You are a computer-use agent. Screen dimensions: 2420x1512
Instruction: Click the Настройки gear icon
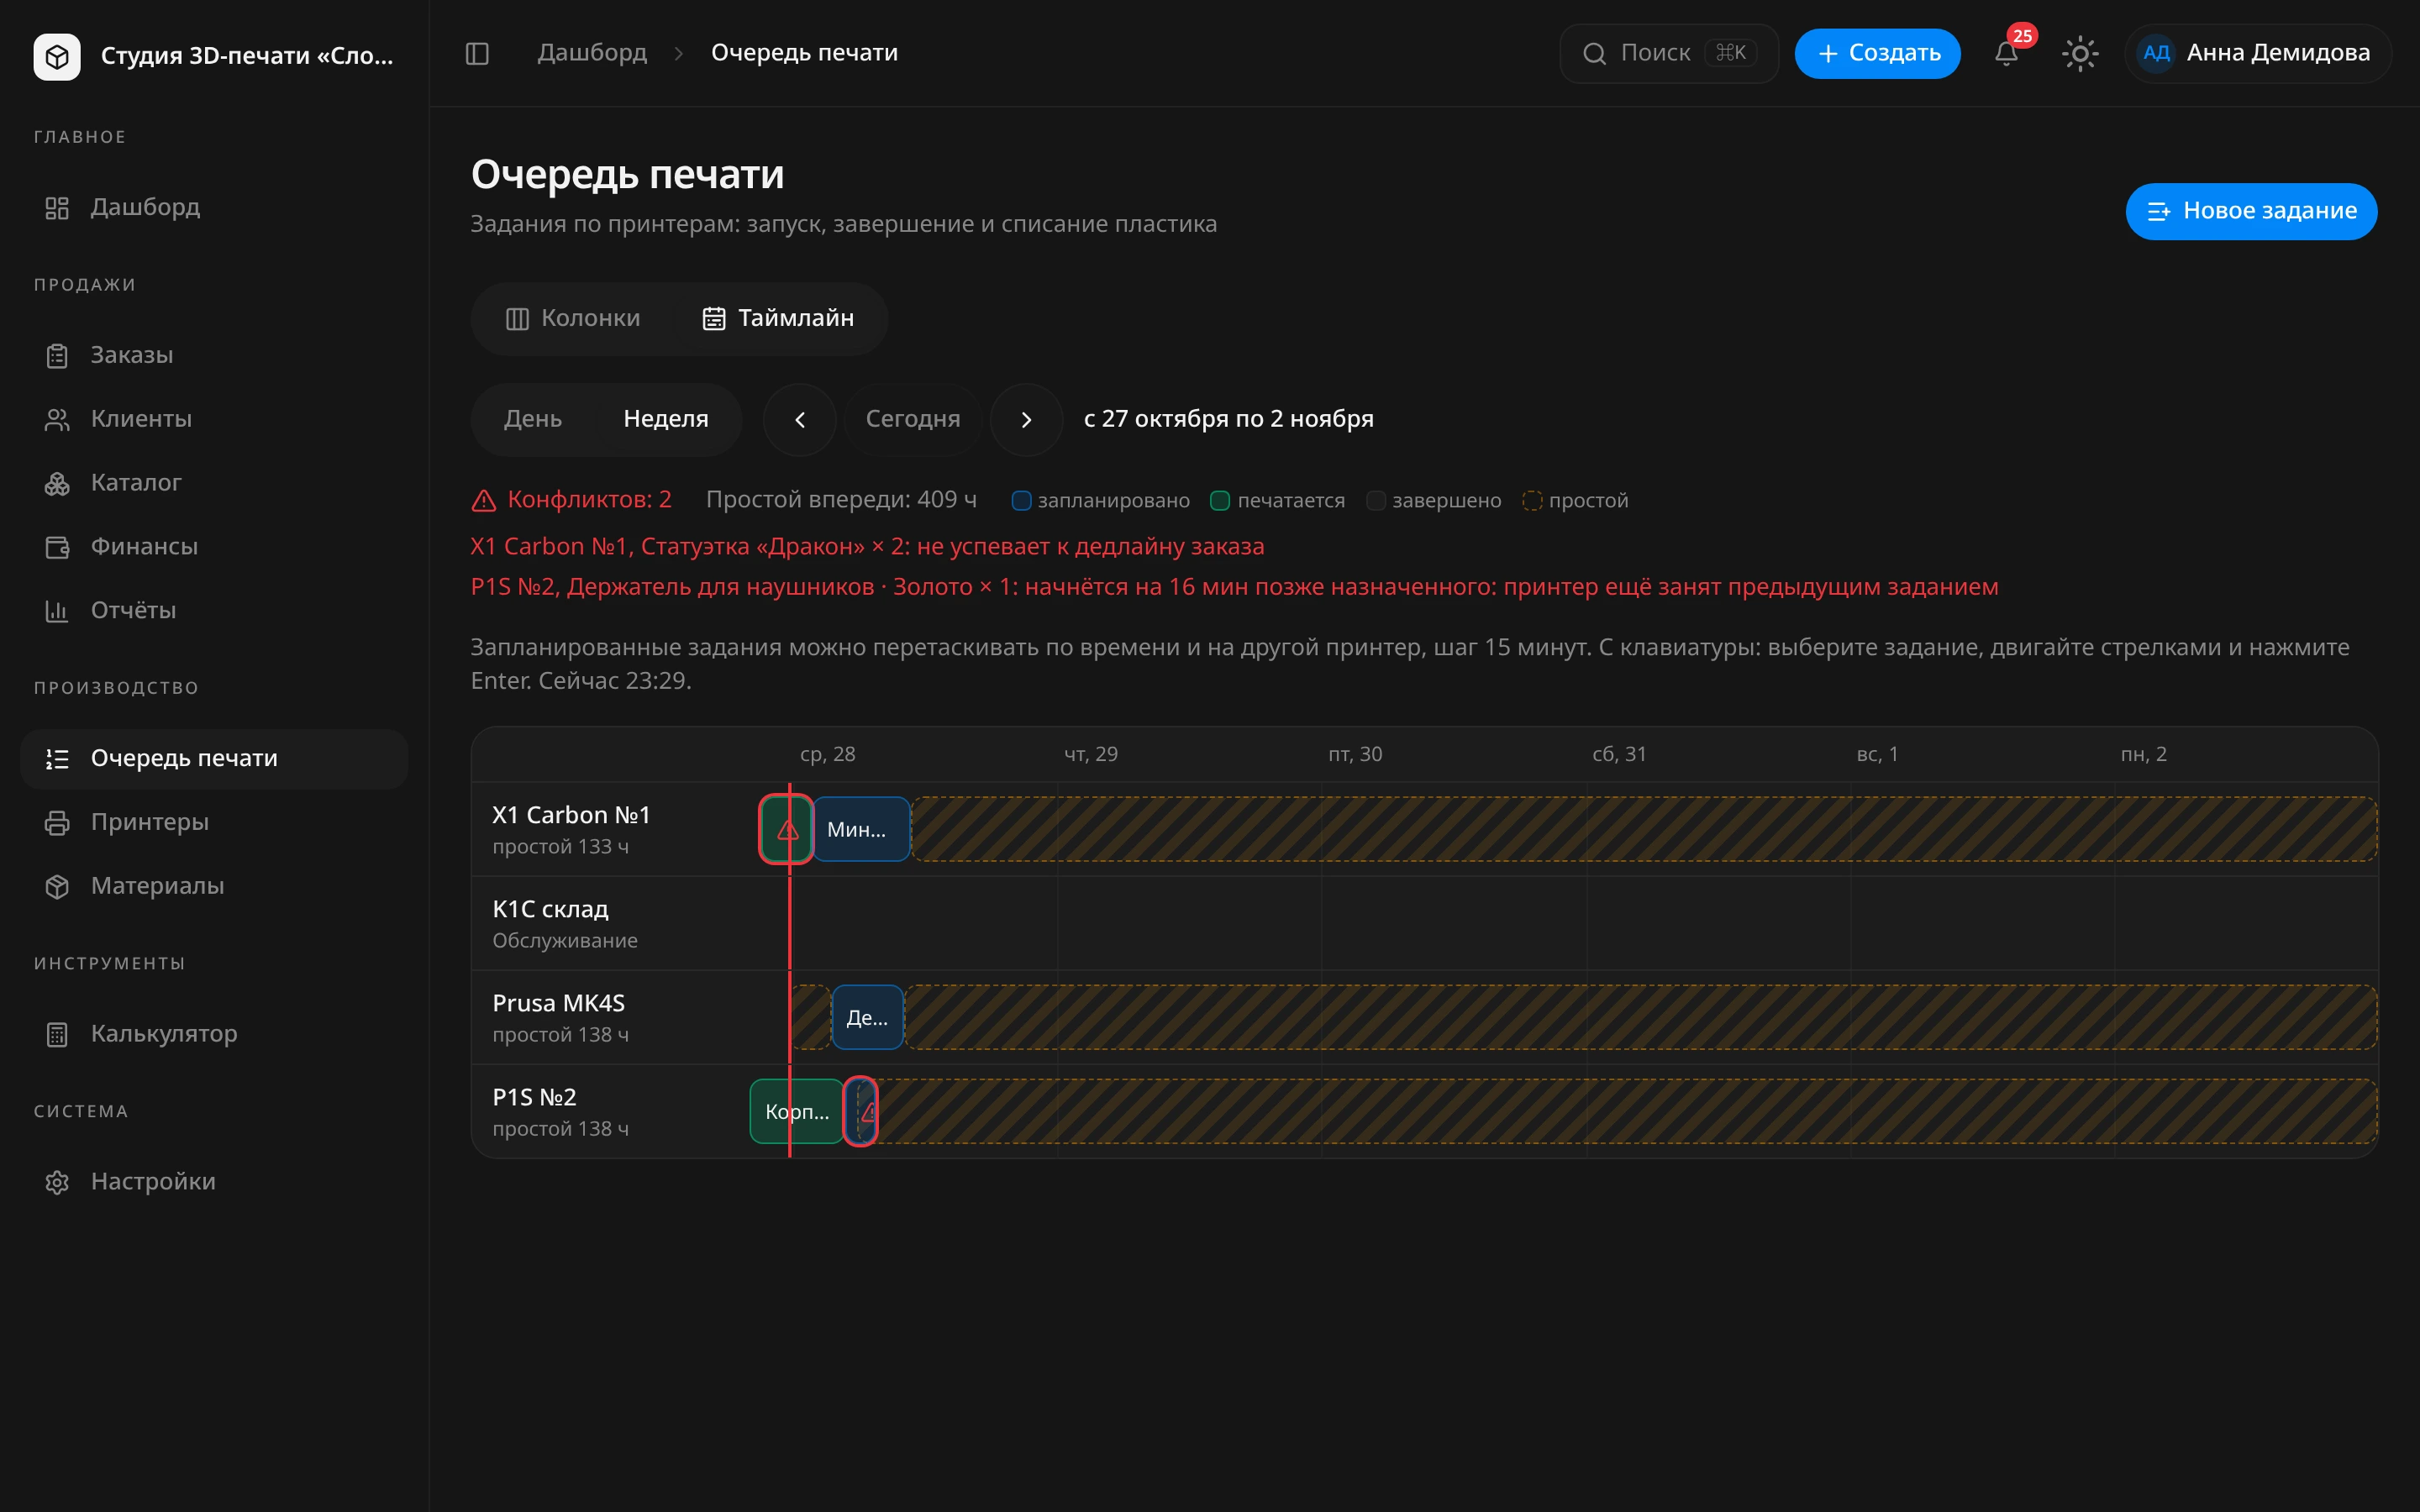point(57,1182)
